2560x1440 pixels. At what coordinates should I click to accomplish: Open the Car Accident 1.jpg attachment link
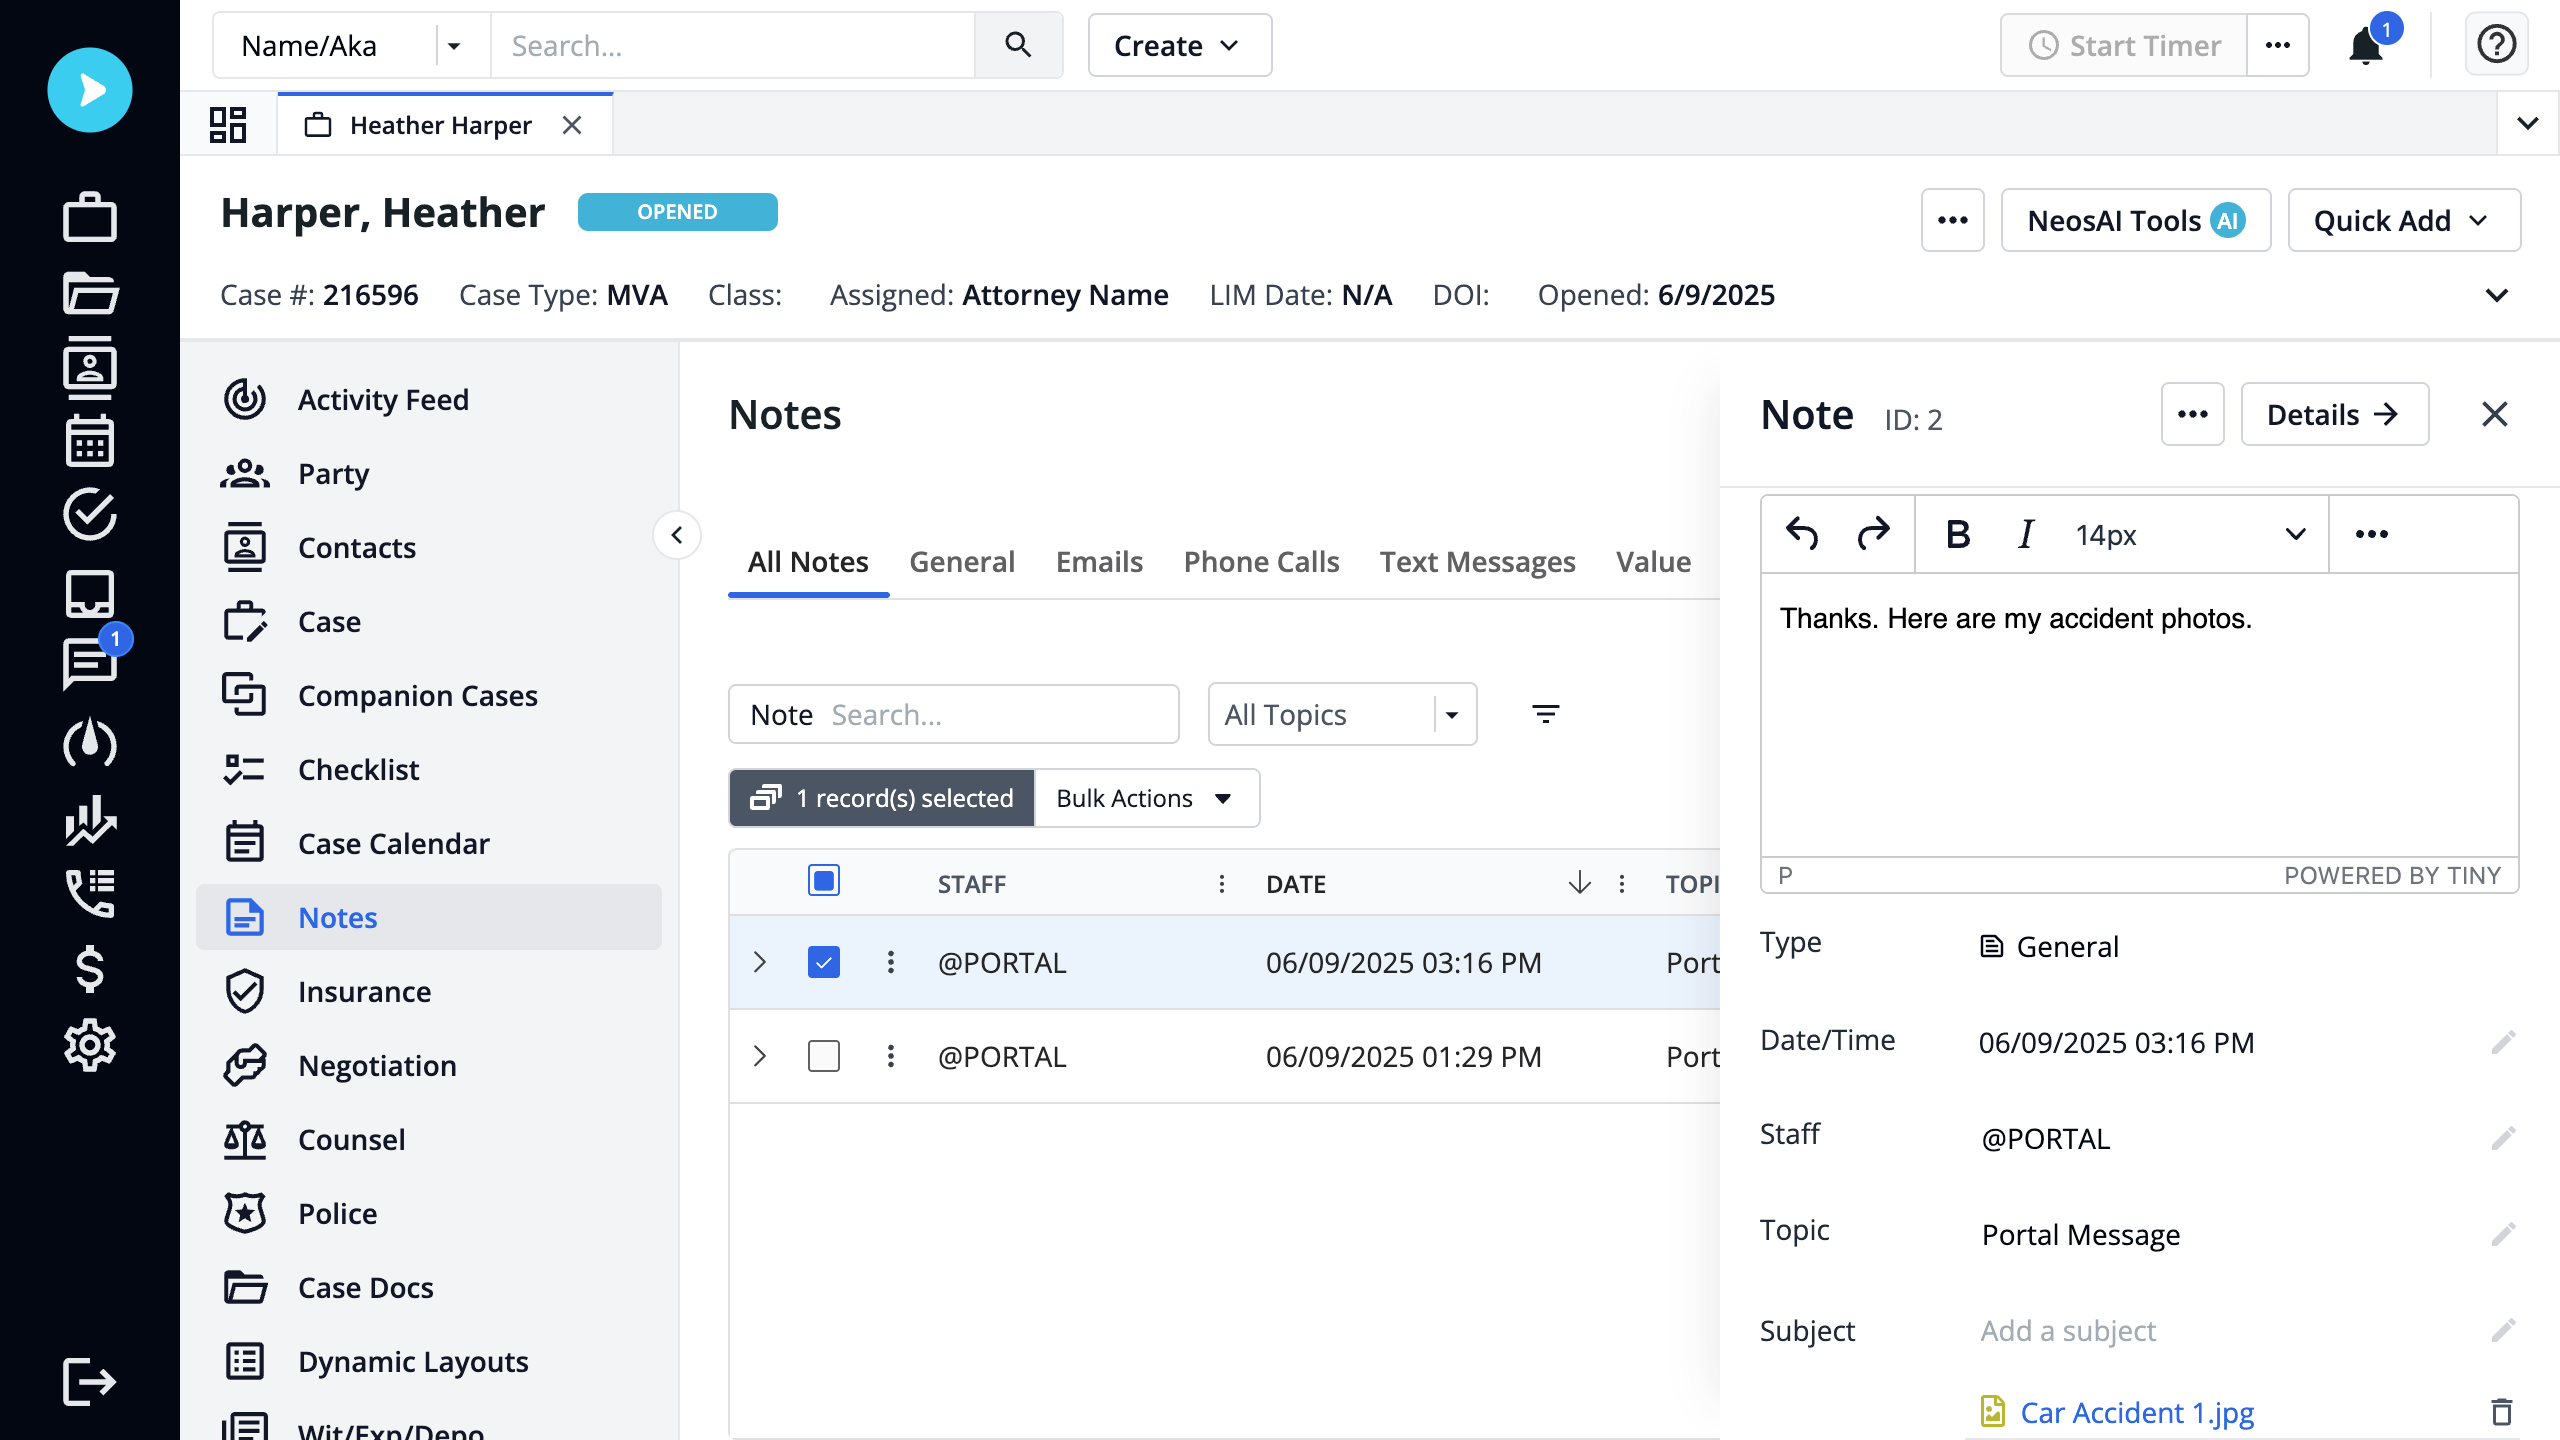click(x=2136, y=1412)
